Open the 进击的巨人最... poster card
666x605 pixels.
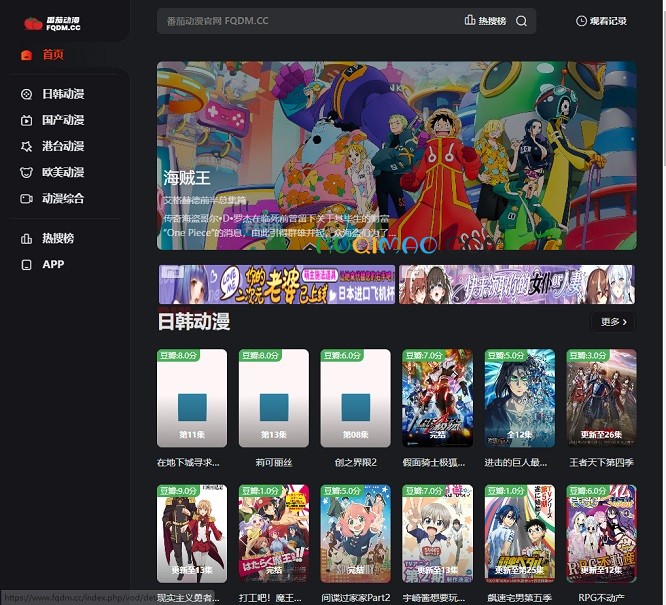[519, 398]
